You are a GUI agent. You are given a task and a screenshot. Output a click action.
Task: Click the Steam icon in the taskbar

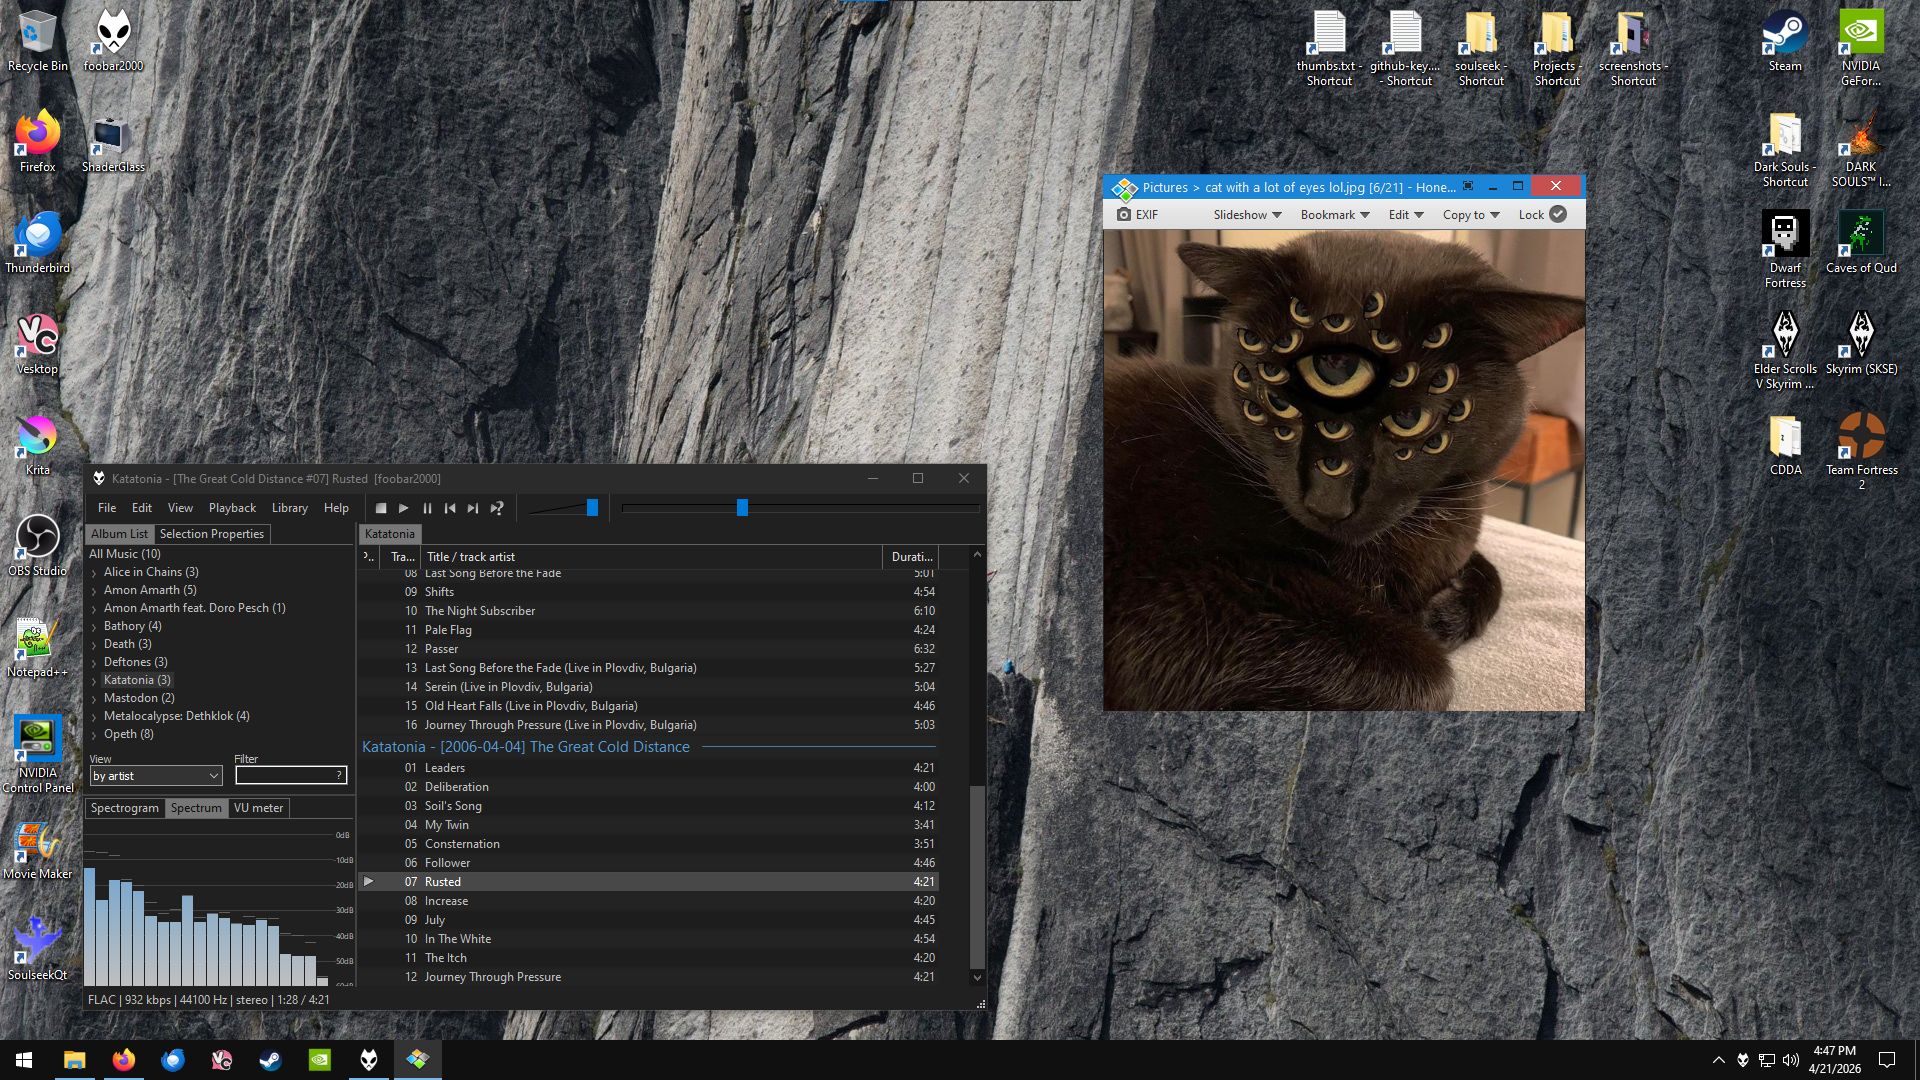tap(270, 1060)
